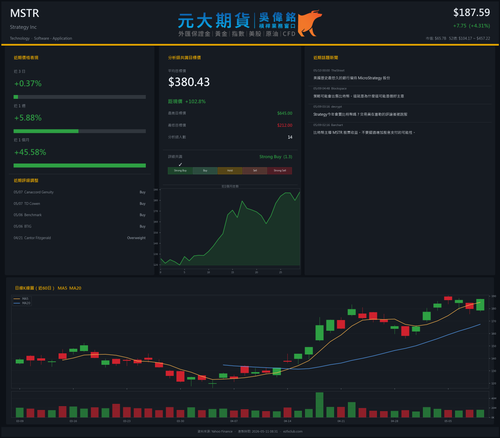Click the Technology - Software - Application sector line
500x438 pixels.
point(41,38)
